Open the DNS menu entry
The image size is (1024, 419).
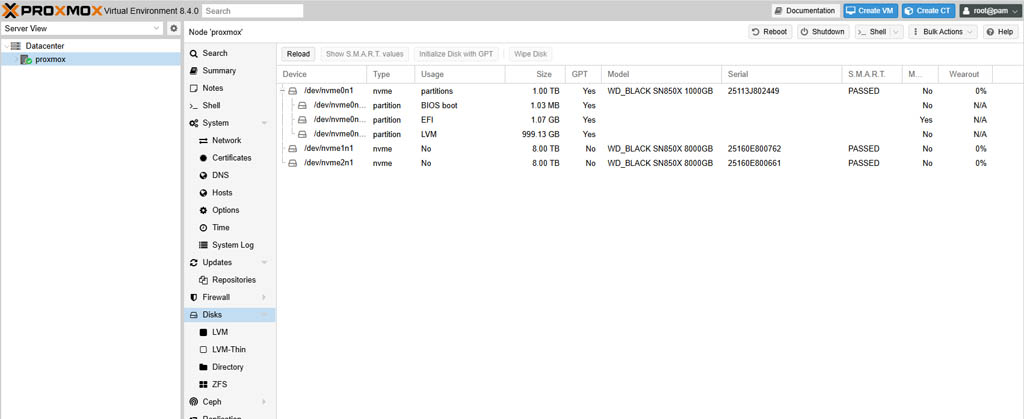click(229, 175)
